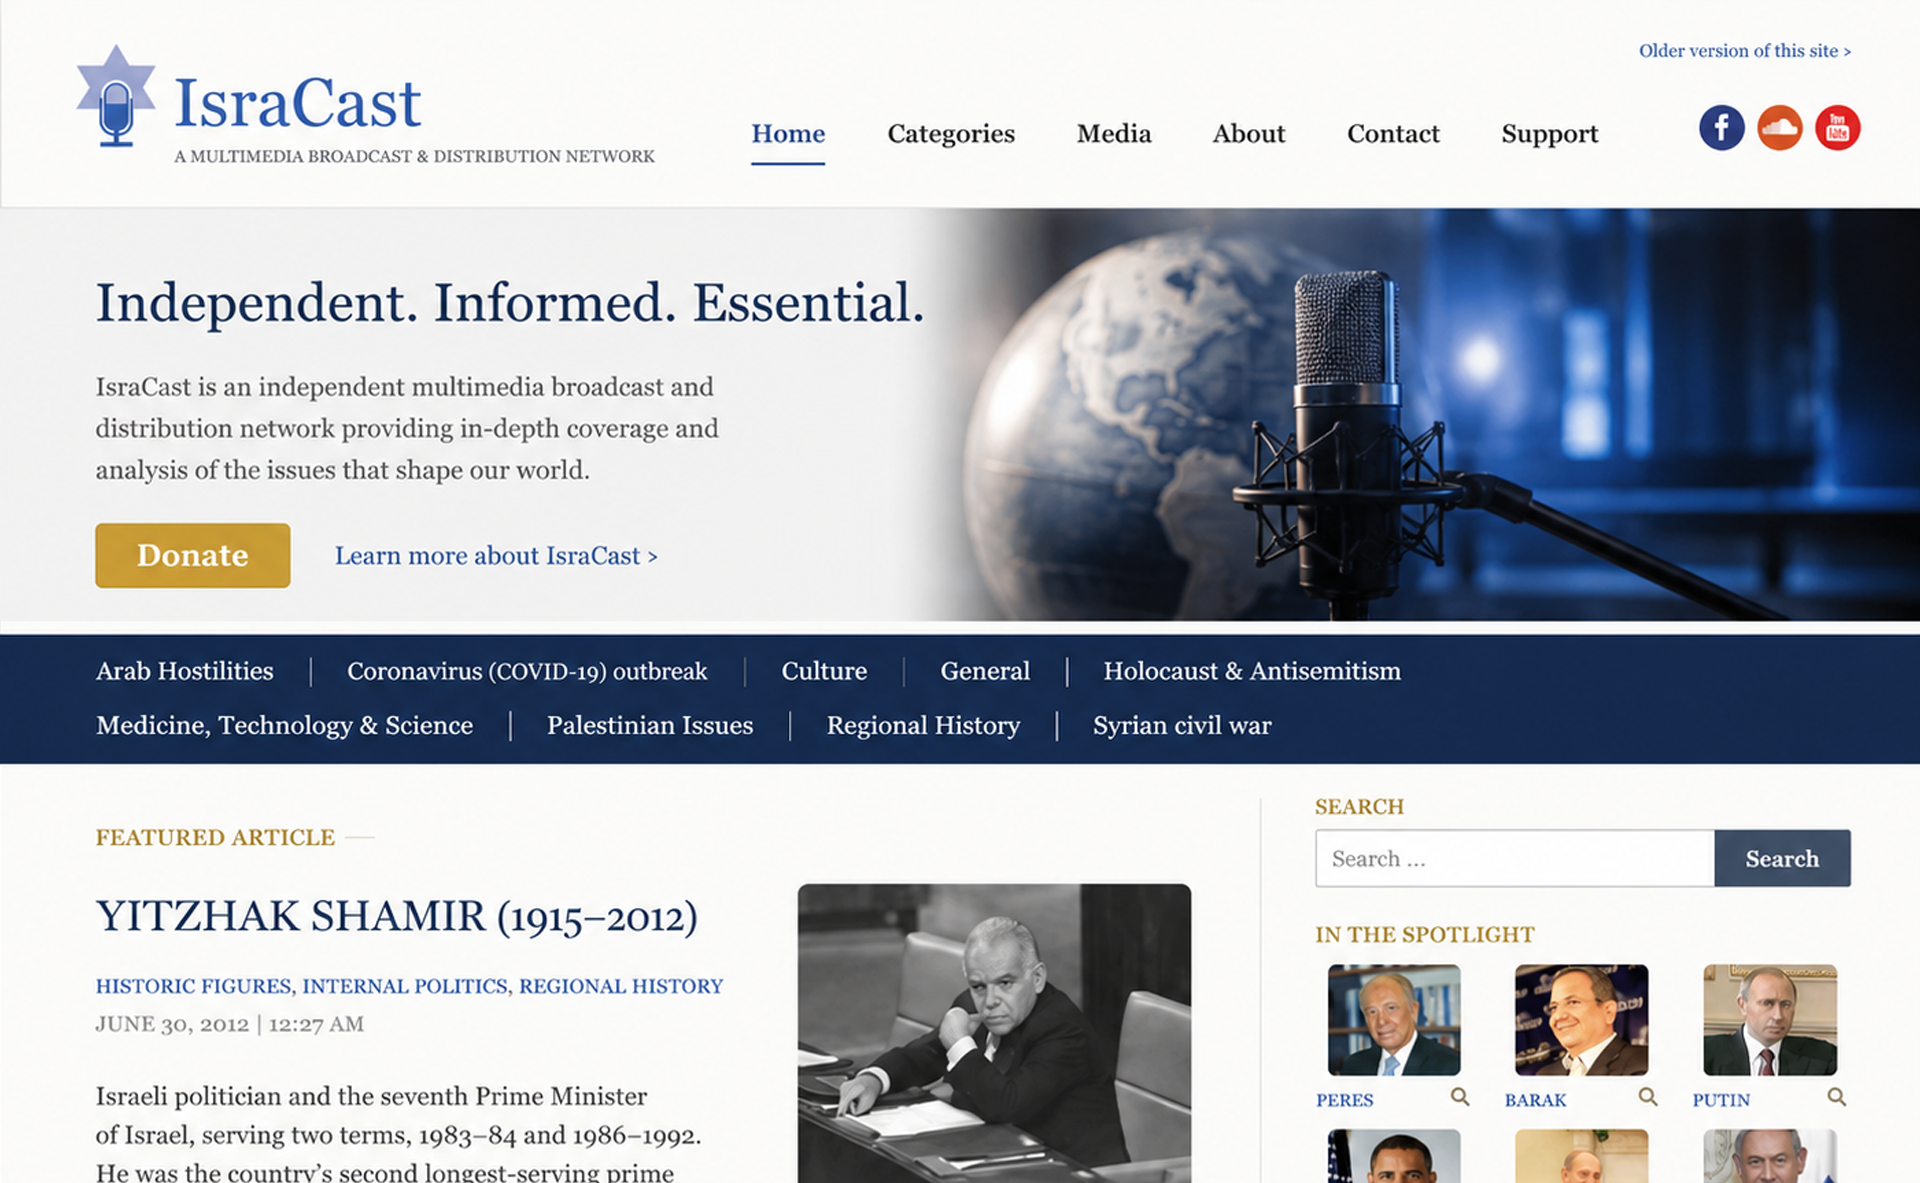1920x1183 pixels.
Task: Click the gold Donate button
Action: pyautogui.click(x=193, y=555)
